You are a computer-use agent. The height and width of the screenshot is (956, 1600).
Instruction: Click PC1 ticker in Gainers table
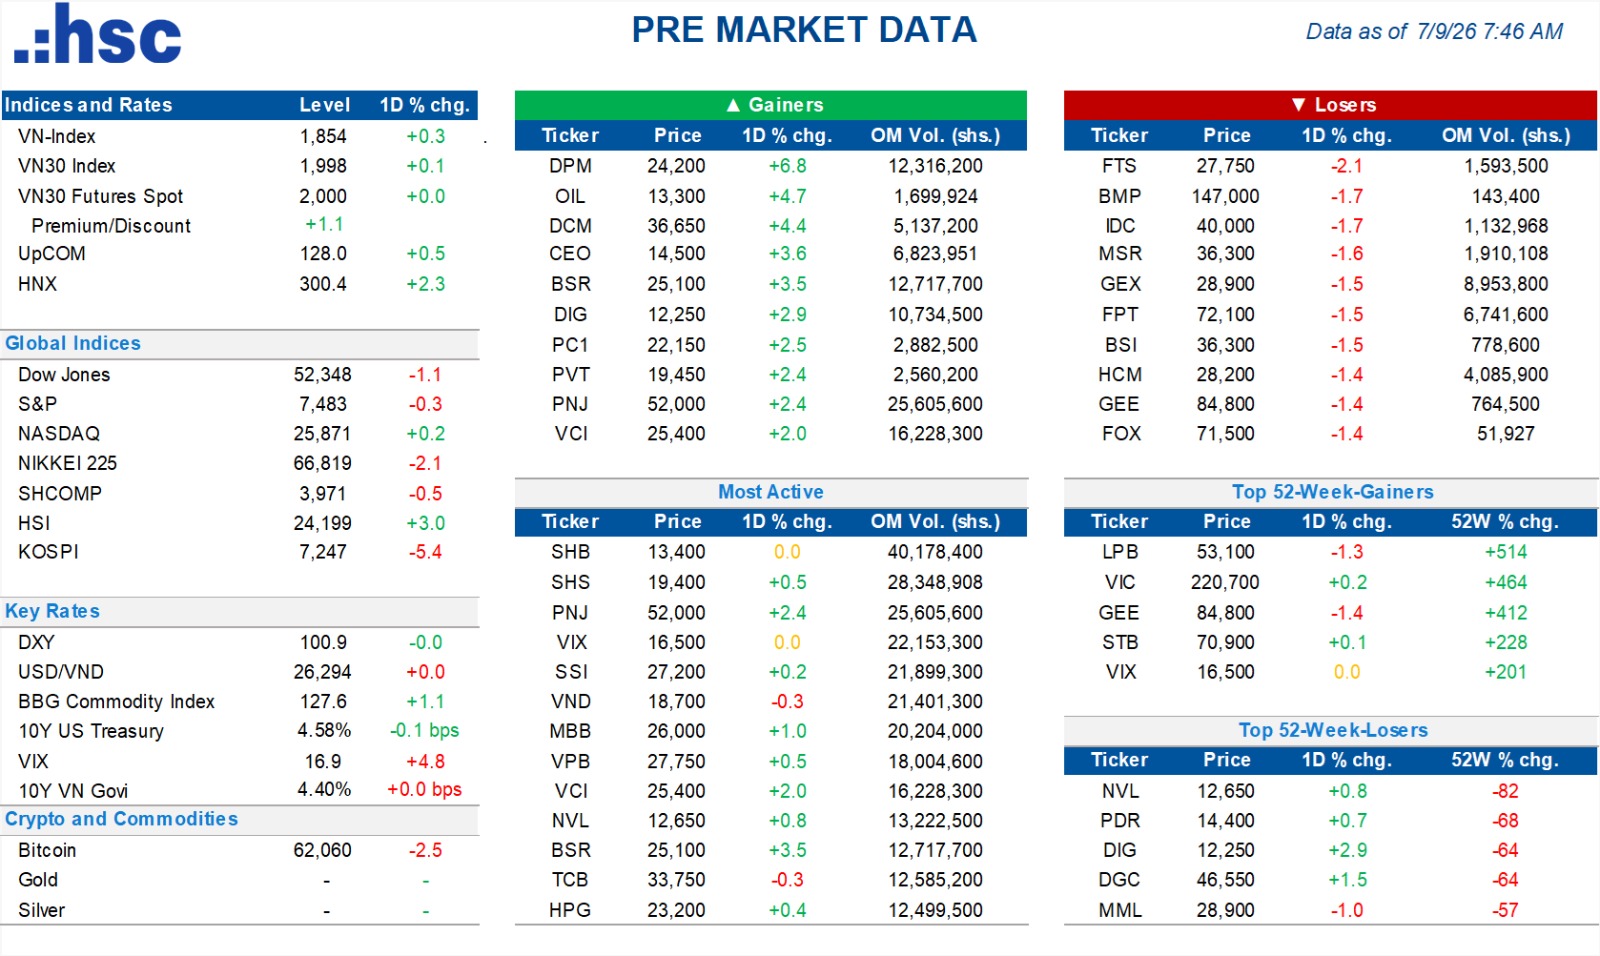570,345
